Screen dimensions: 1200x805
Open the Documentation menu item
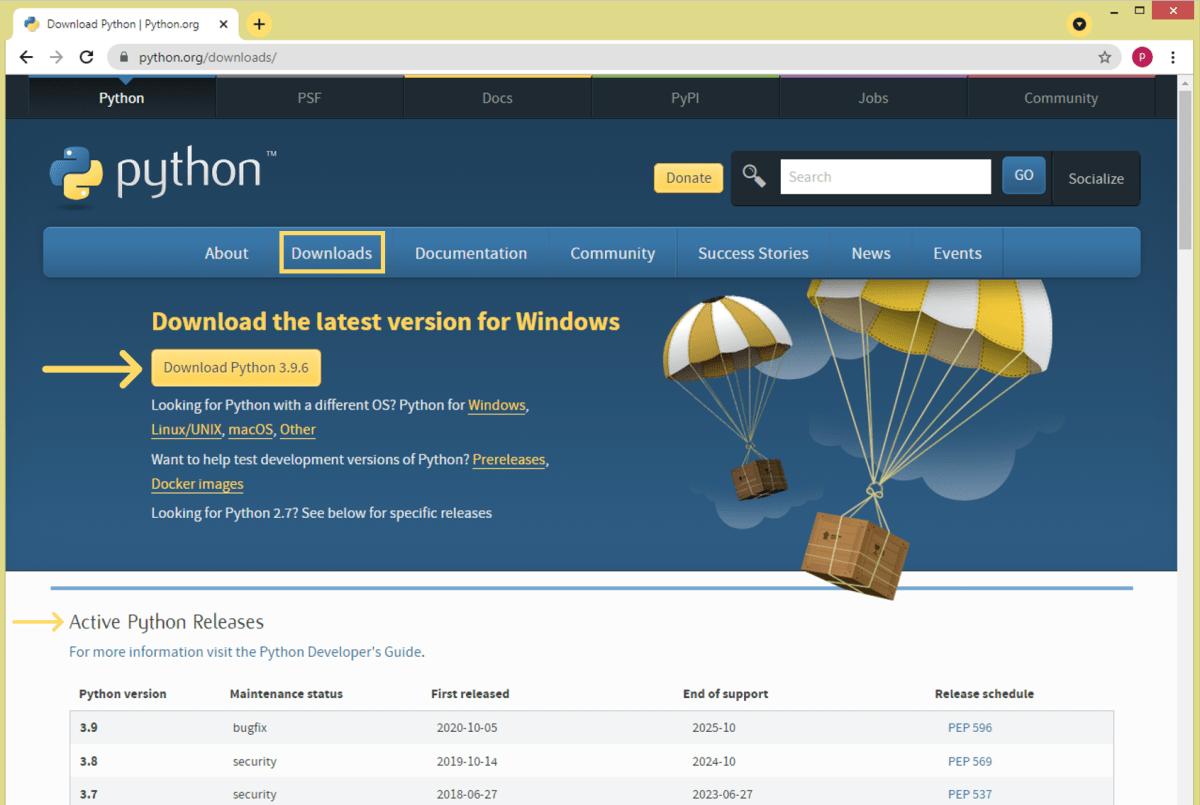point(471,253)
